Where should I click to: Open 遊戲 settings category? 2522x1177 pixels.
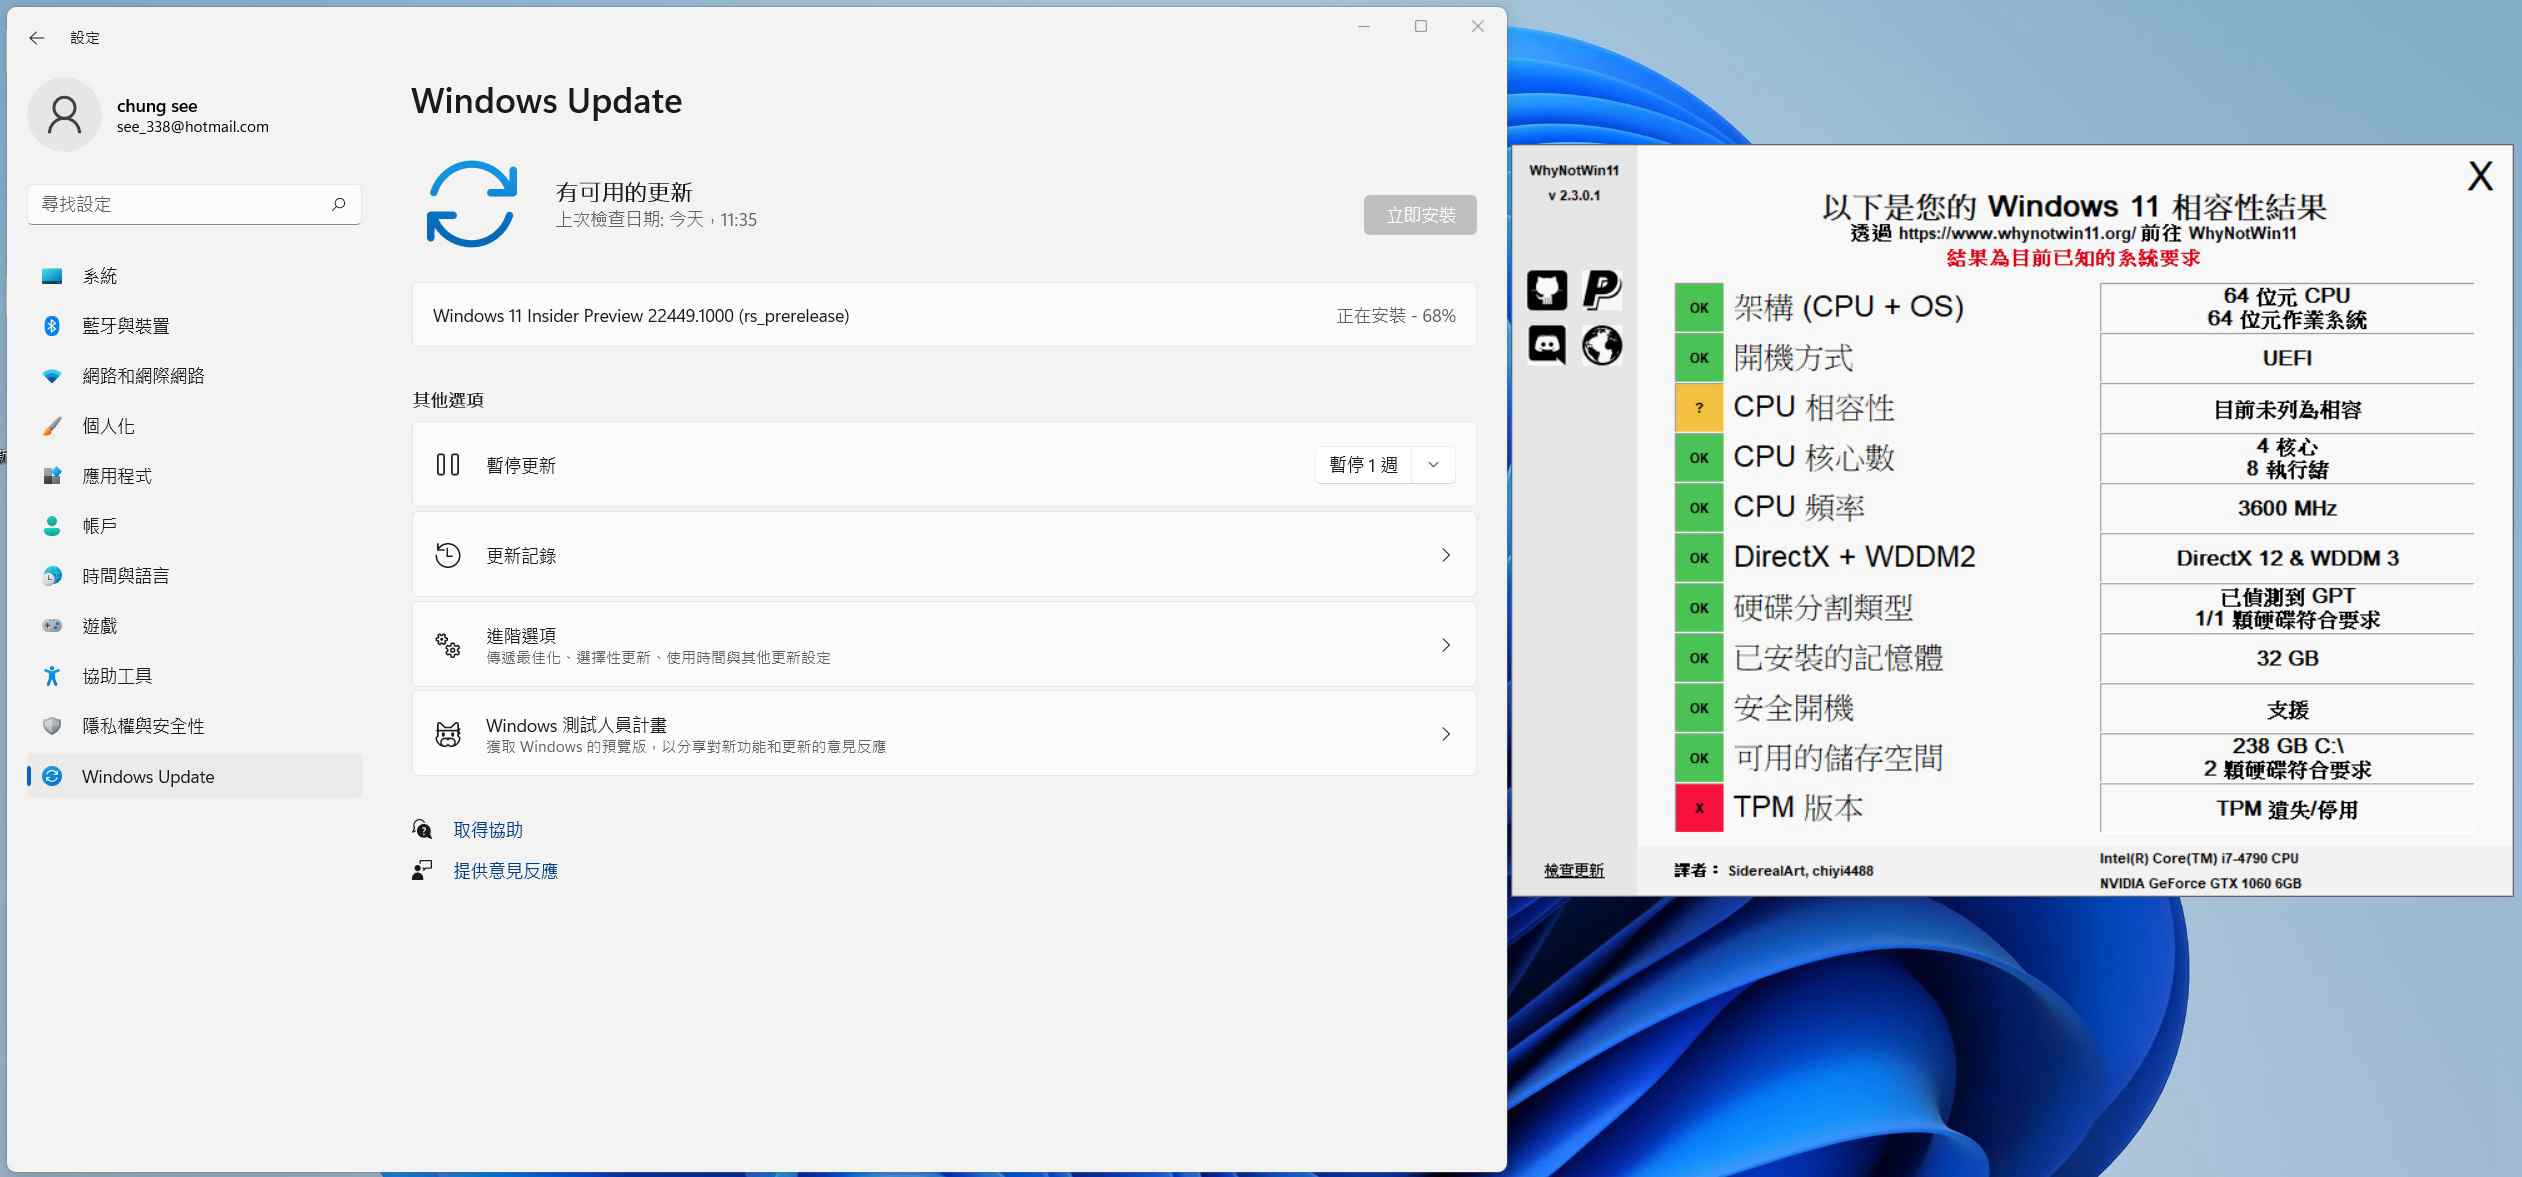194,626
